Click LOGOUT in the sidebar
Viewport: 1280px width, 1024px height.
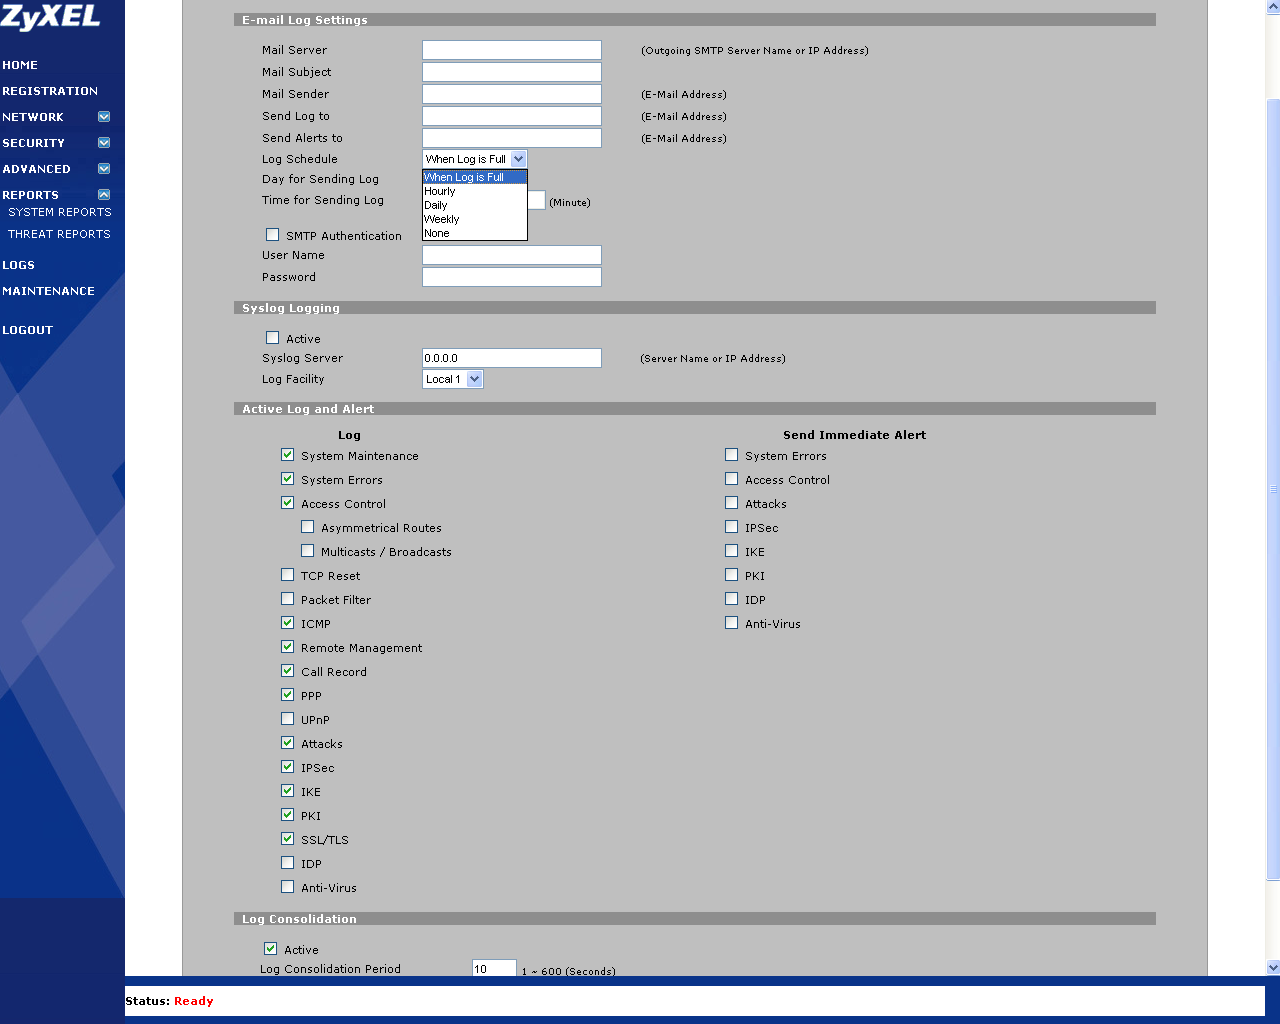click(28, 330)
